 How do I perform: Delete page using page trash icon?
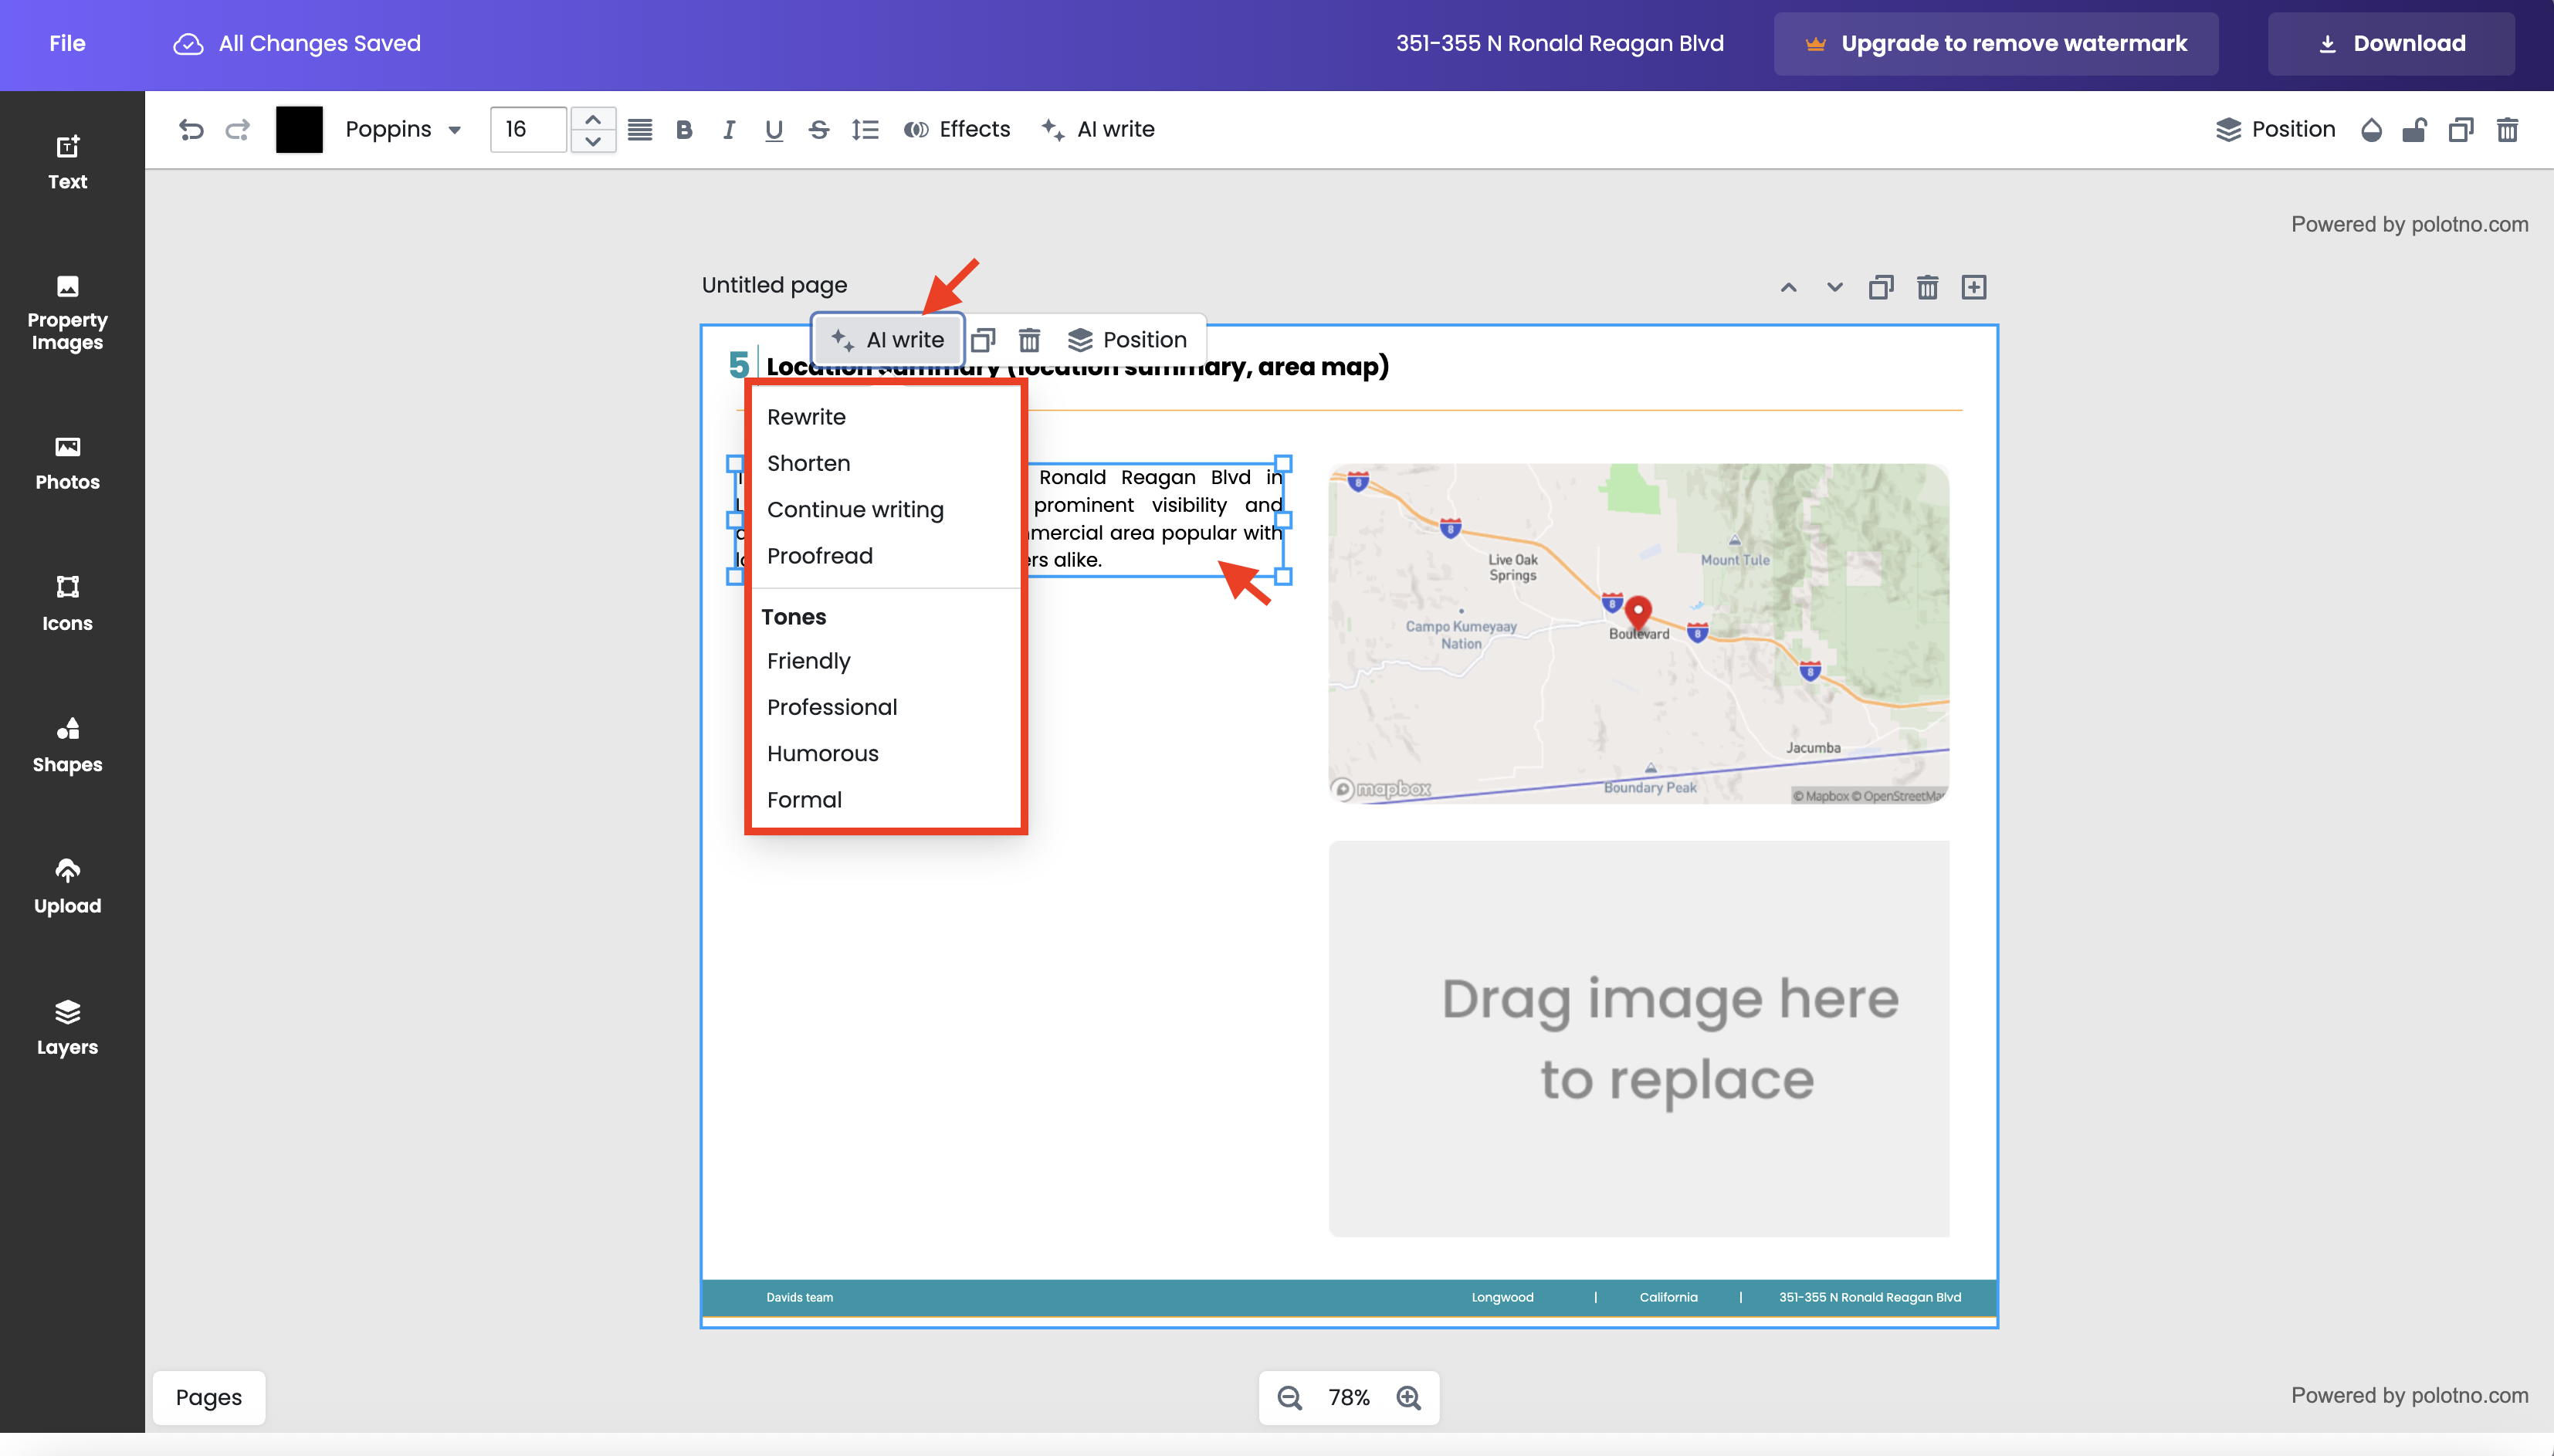(x=1927, y=287)
